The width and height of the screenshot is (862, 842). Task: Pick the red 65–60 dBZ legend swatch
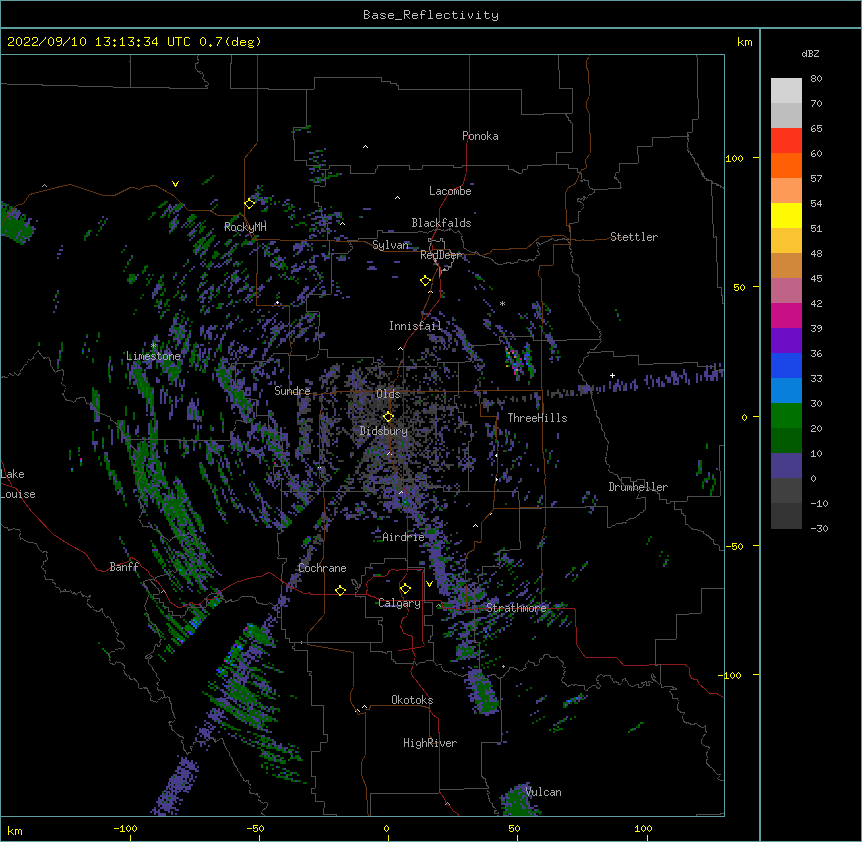786,141
